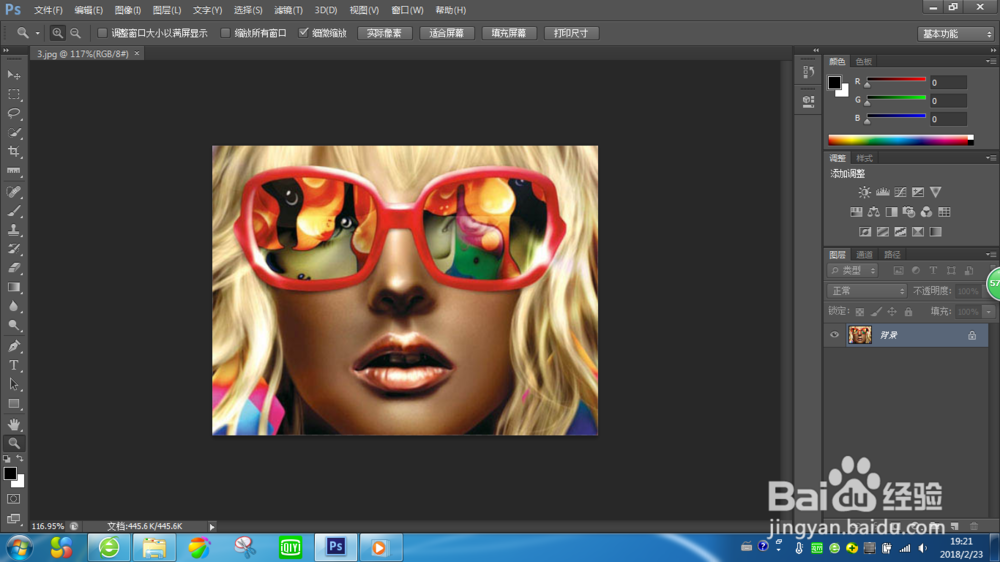The width and height of the screenshot is (1000, 562).
Task: Toggle lock position
Action: coord(892,312)
